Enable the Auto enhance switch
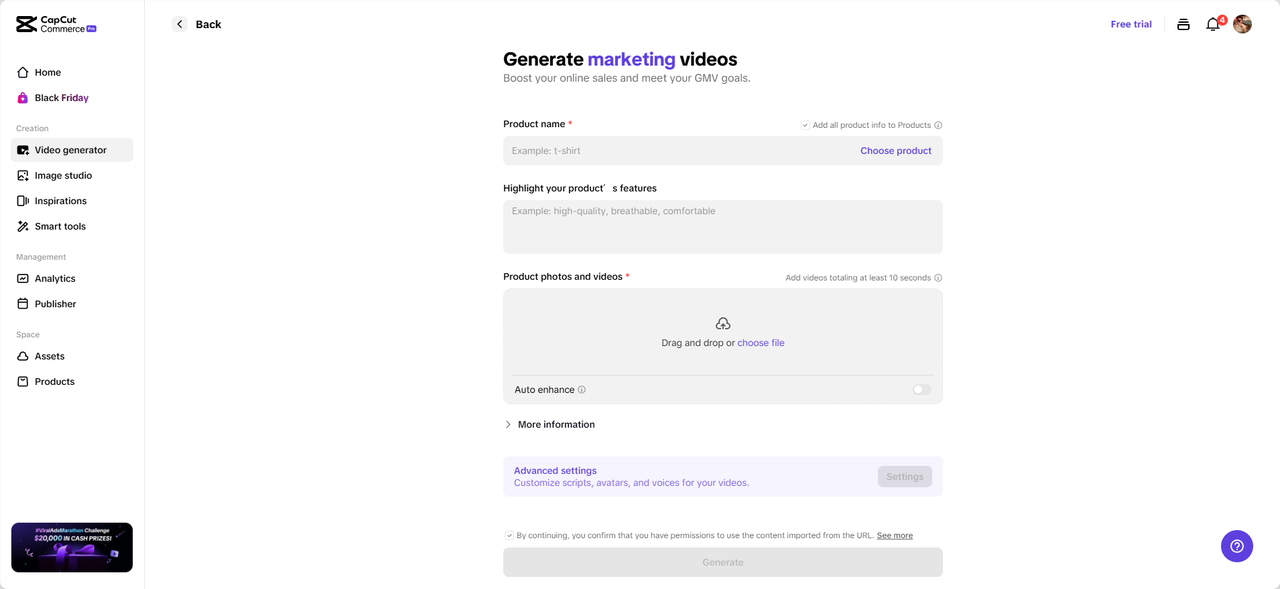The image size is (1280, 589). tap(922, 390)
